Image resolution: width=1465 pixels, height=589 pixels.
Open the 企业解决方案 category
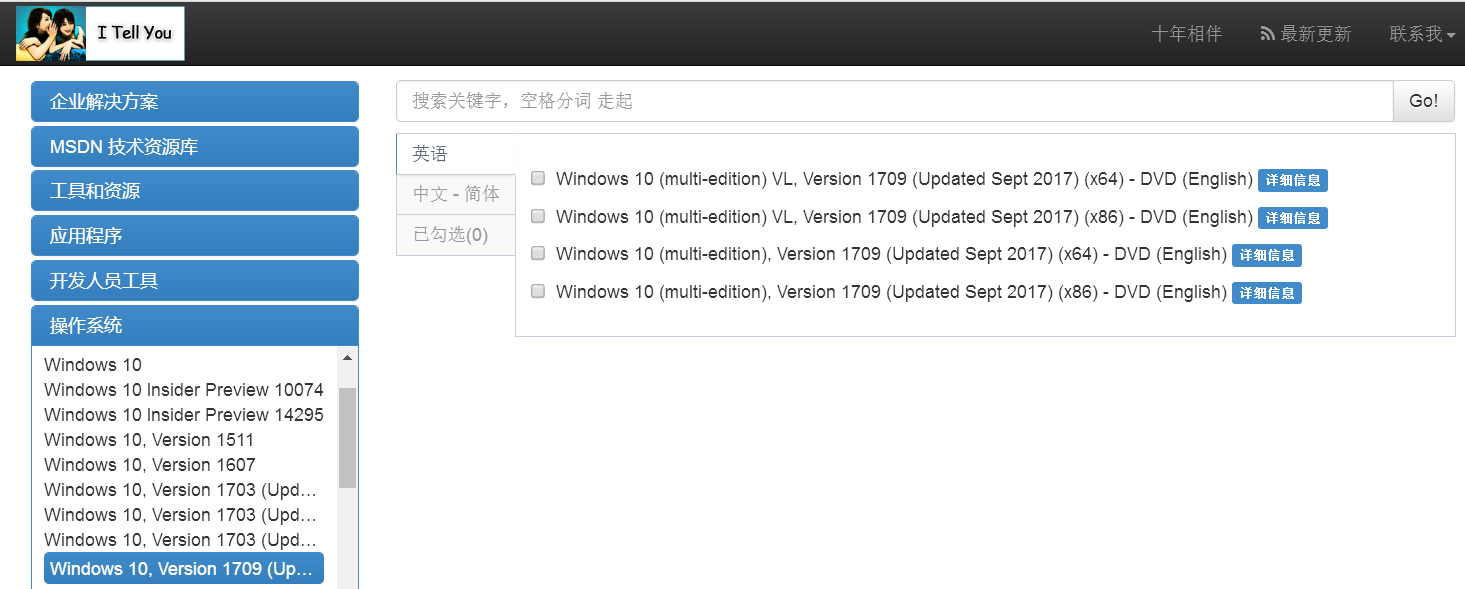(194, 101)
